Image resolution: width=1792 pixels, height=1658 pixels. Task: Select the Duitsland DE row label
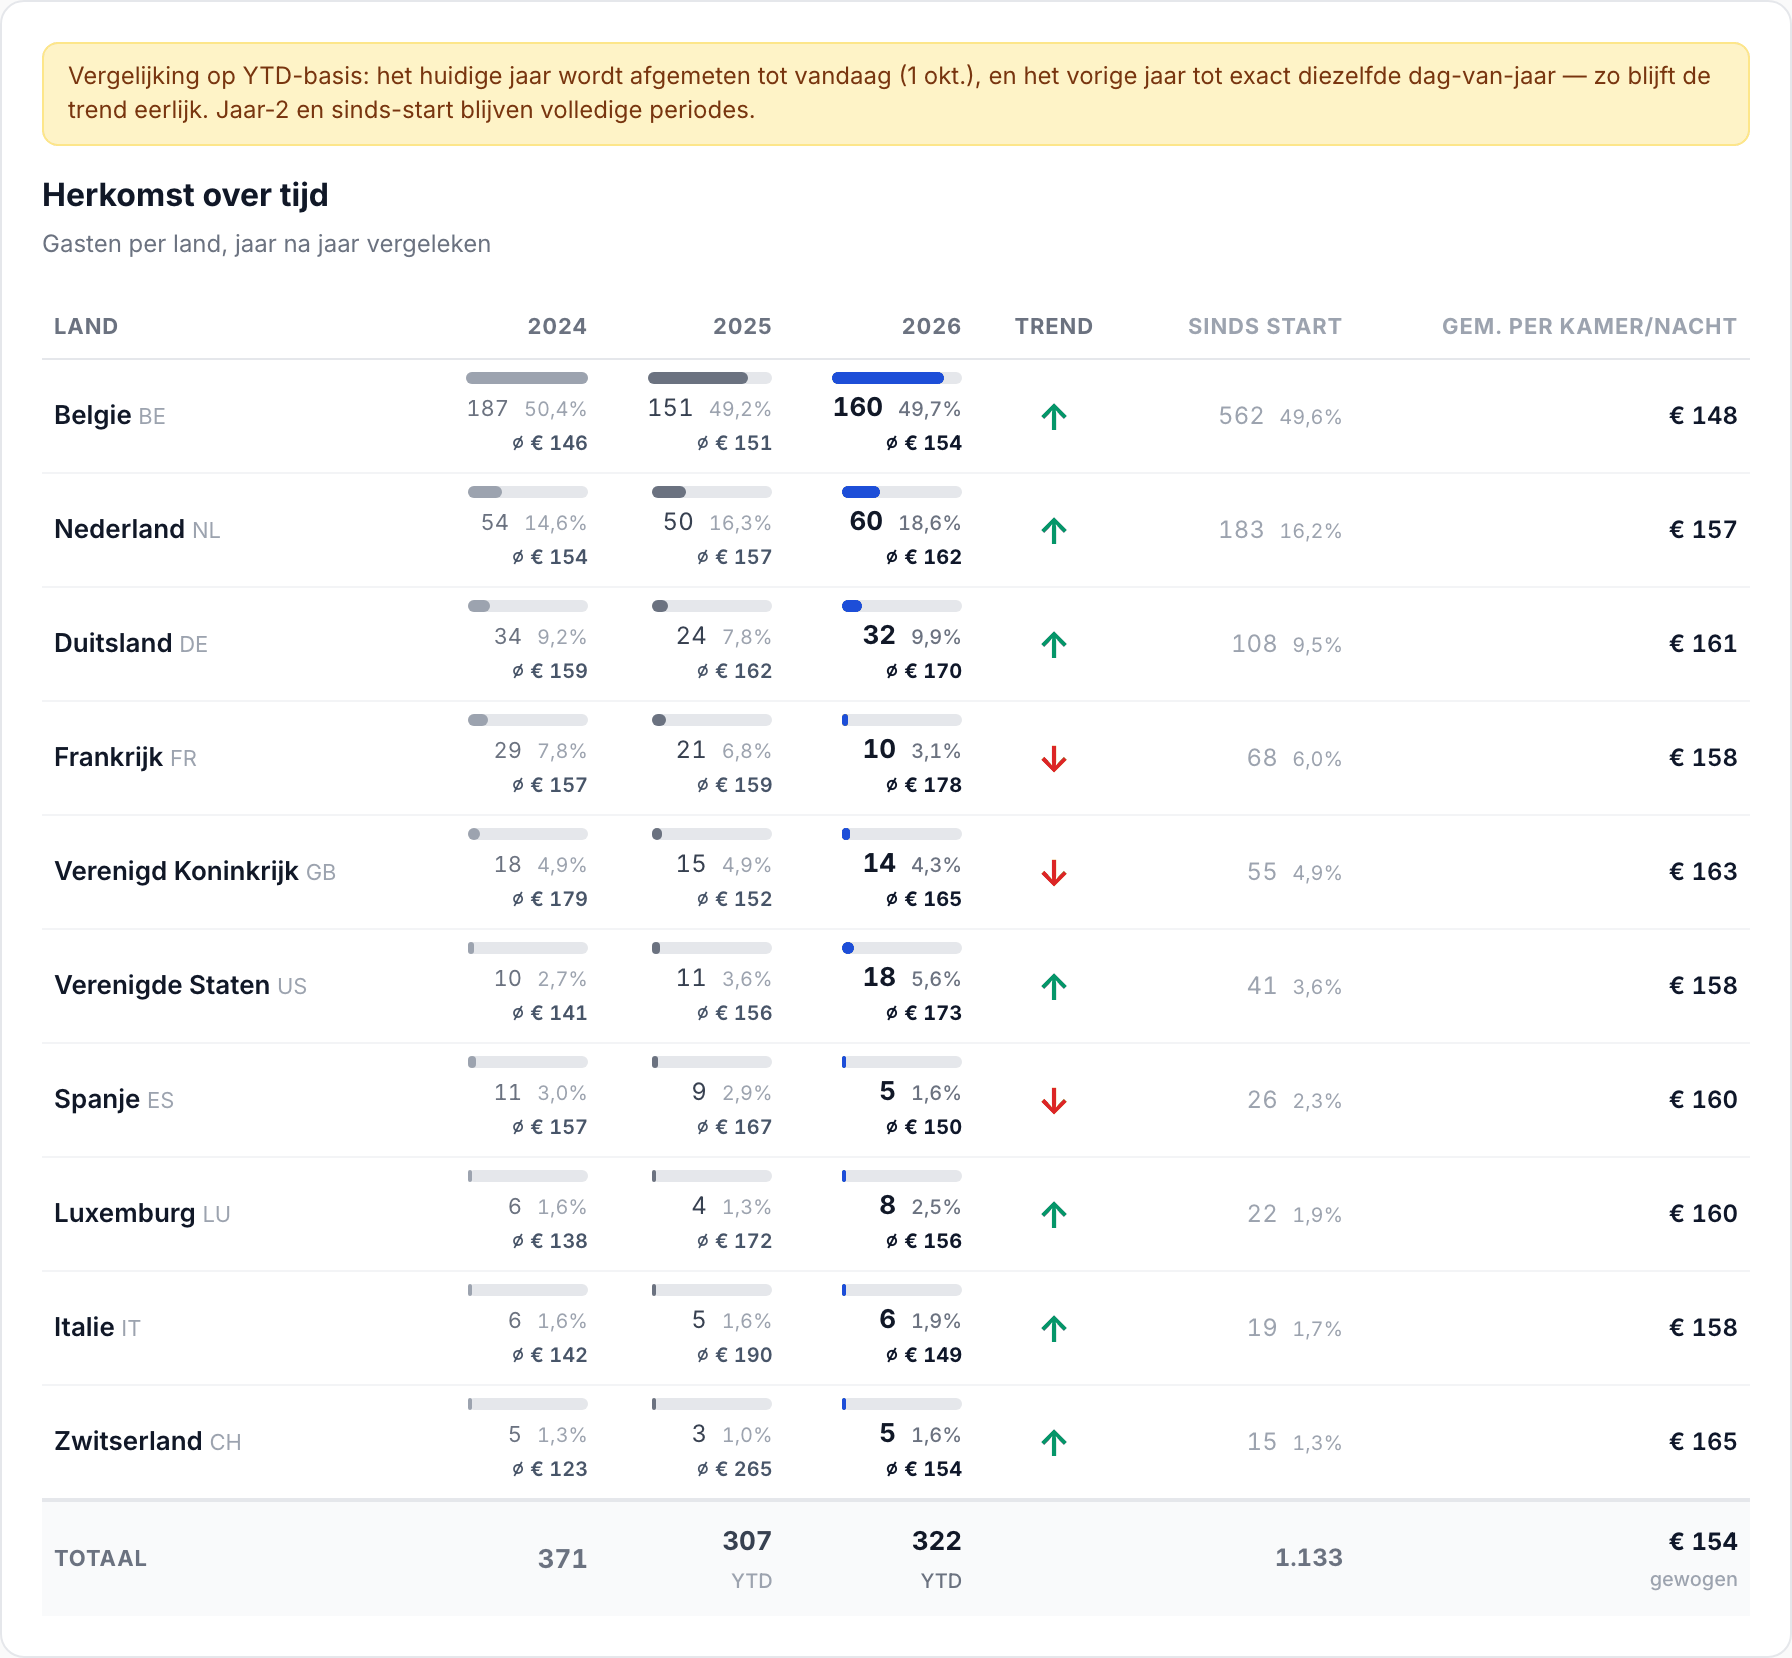click(x=131, y=643)
